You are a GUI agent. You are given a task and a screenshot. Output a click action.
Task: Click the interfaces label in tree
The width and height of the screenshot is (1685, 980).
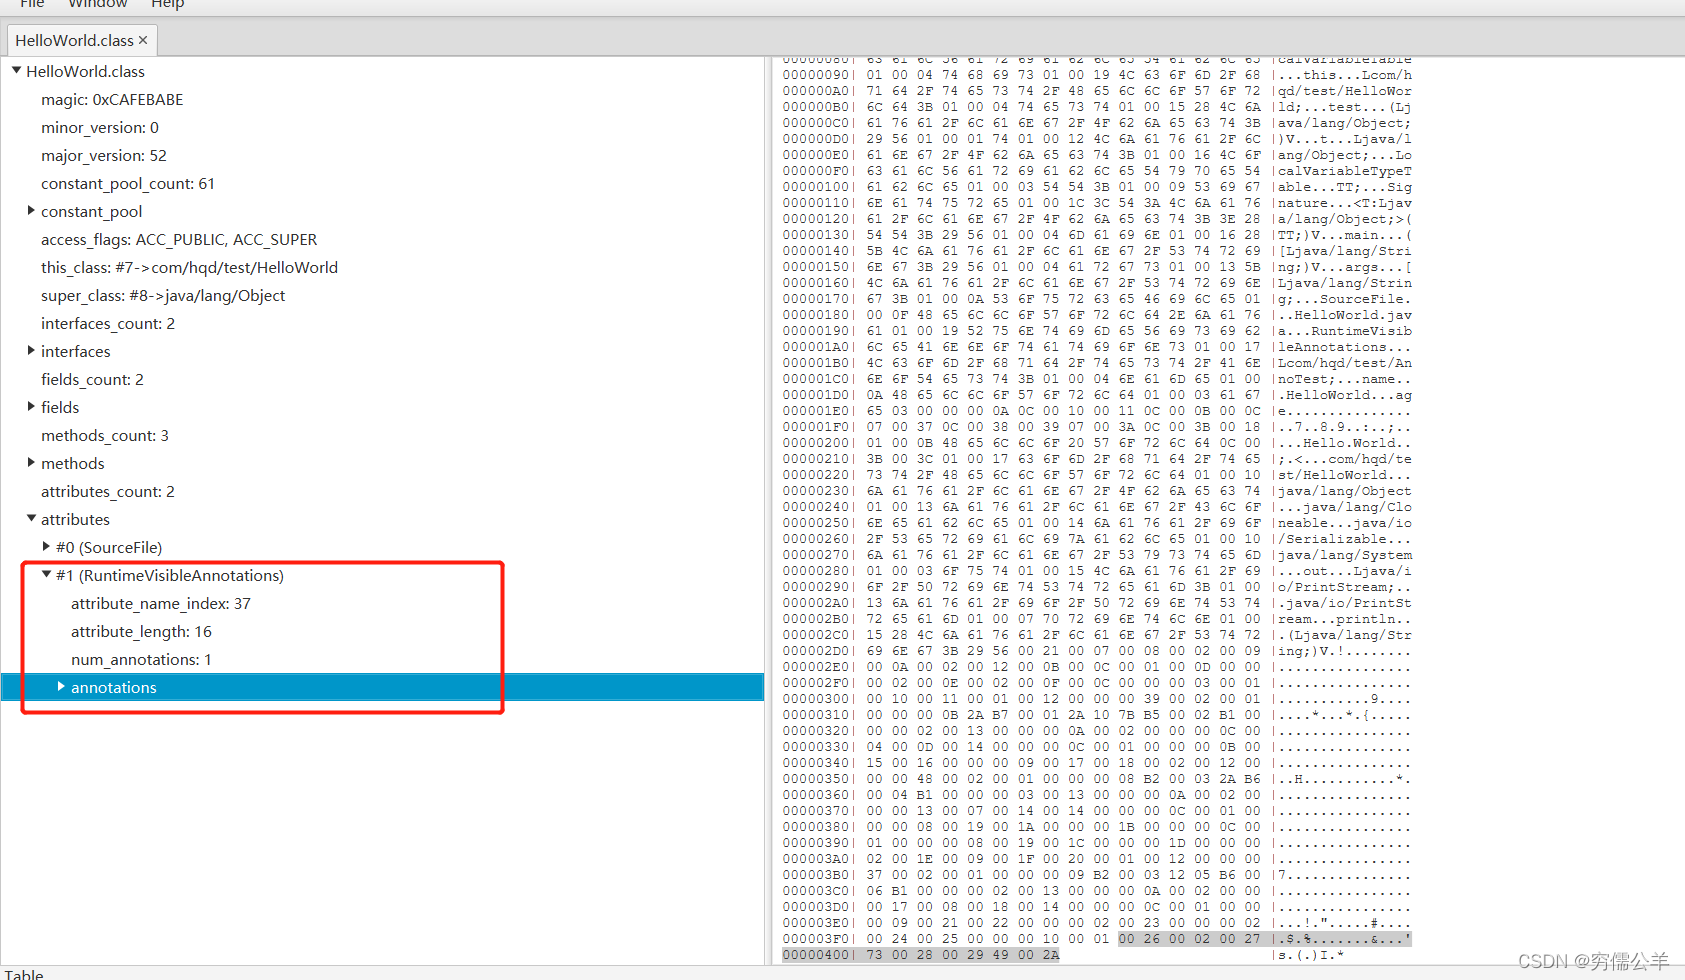[x=76, y=352]
